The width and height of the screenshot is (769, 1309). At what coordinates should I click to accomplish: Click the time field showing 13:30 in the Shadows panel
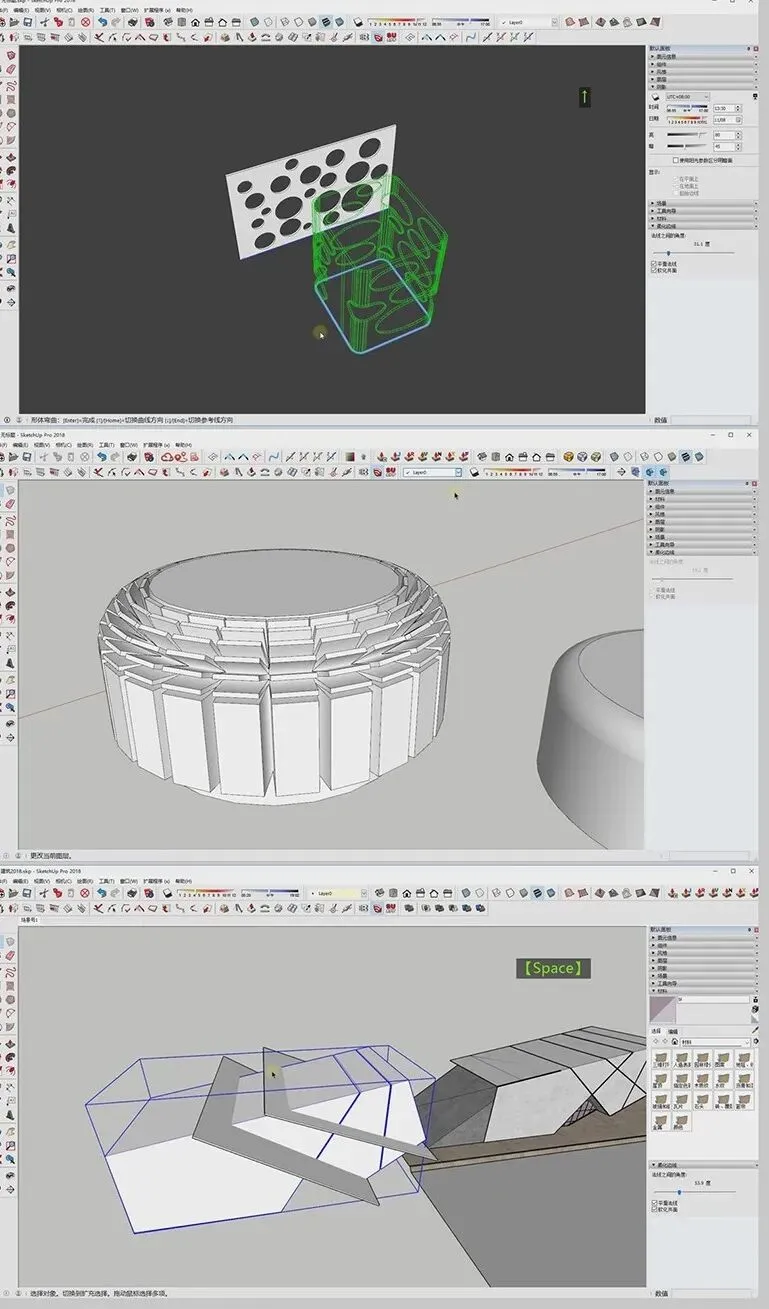(725, 108)
